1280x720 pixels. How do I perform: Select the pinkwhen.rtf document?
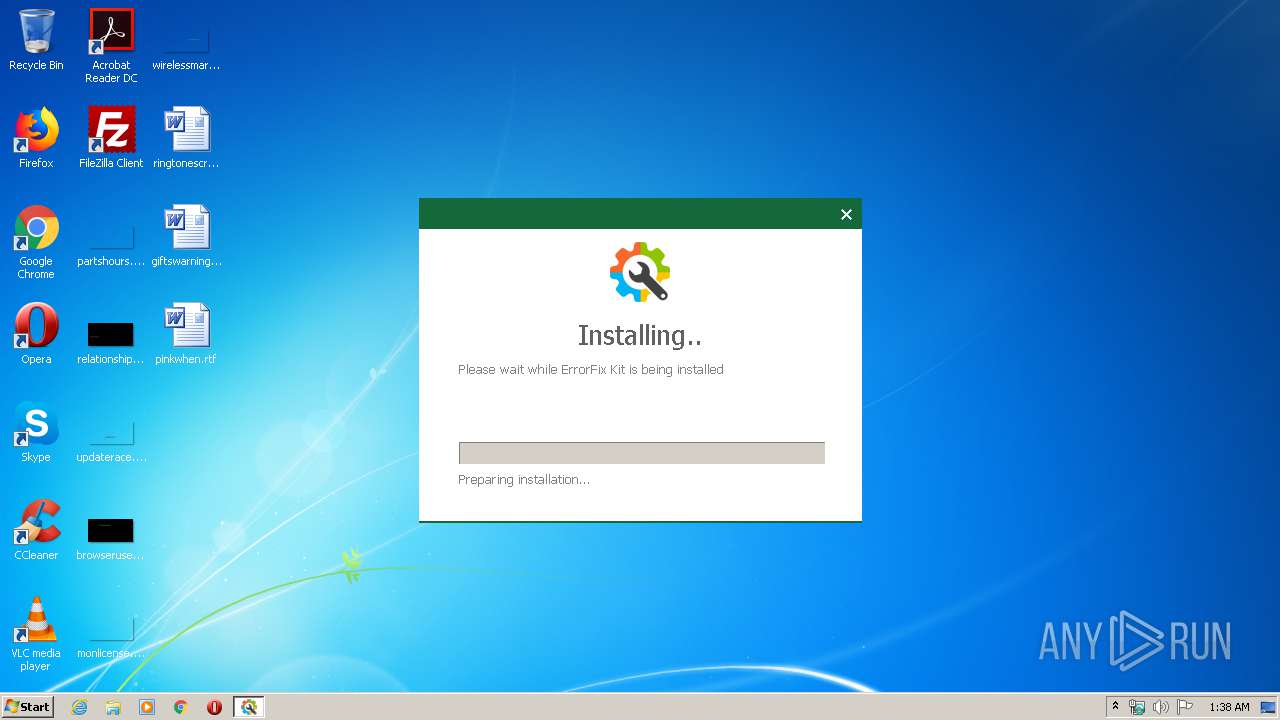point(186,334)
